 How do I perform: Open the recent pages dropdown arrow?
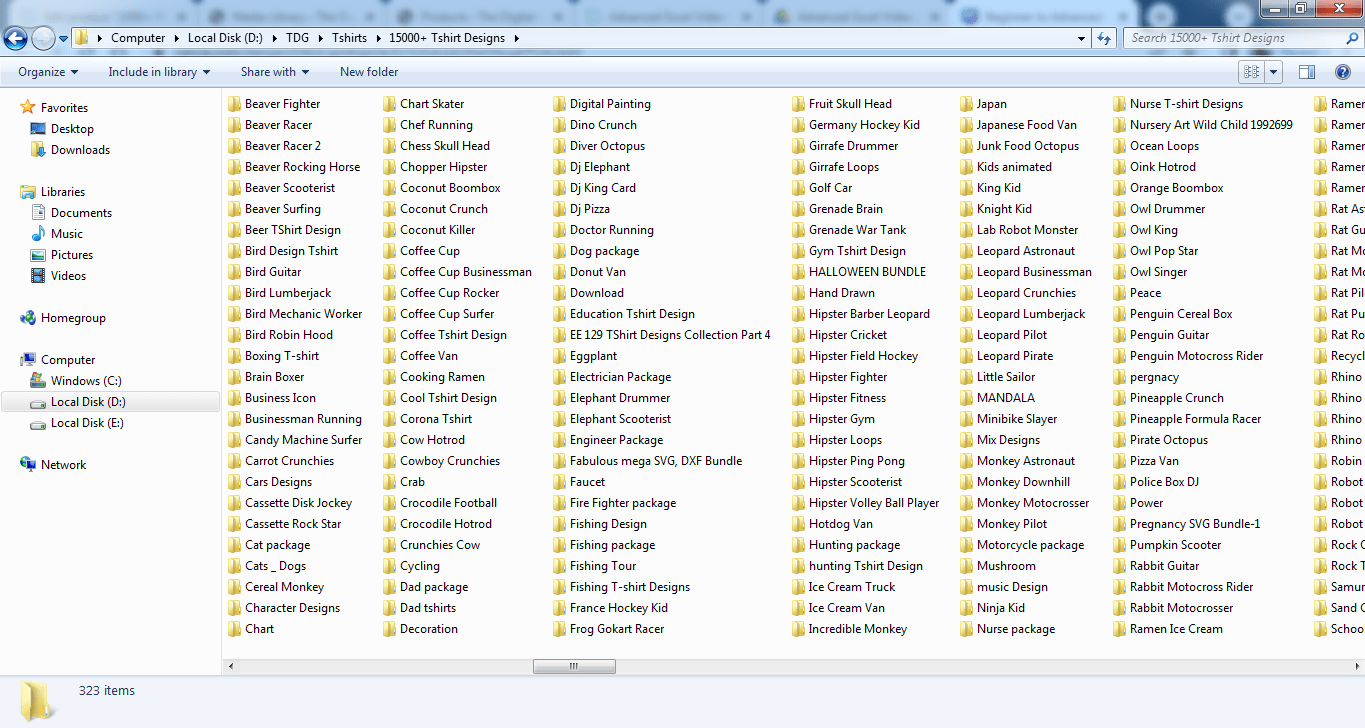63,39
